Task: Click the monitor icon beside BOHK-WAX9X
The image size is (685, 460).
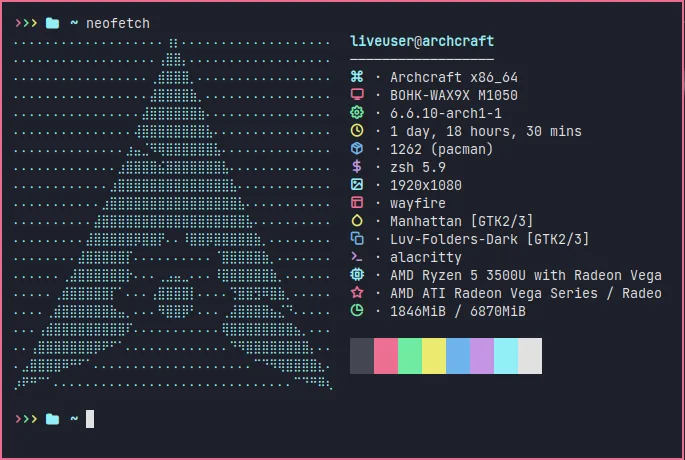Action: pyautogui.click(x=357, y=94)
